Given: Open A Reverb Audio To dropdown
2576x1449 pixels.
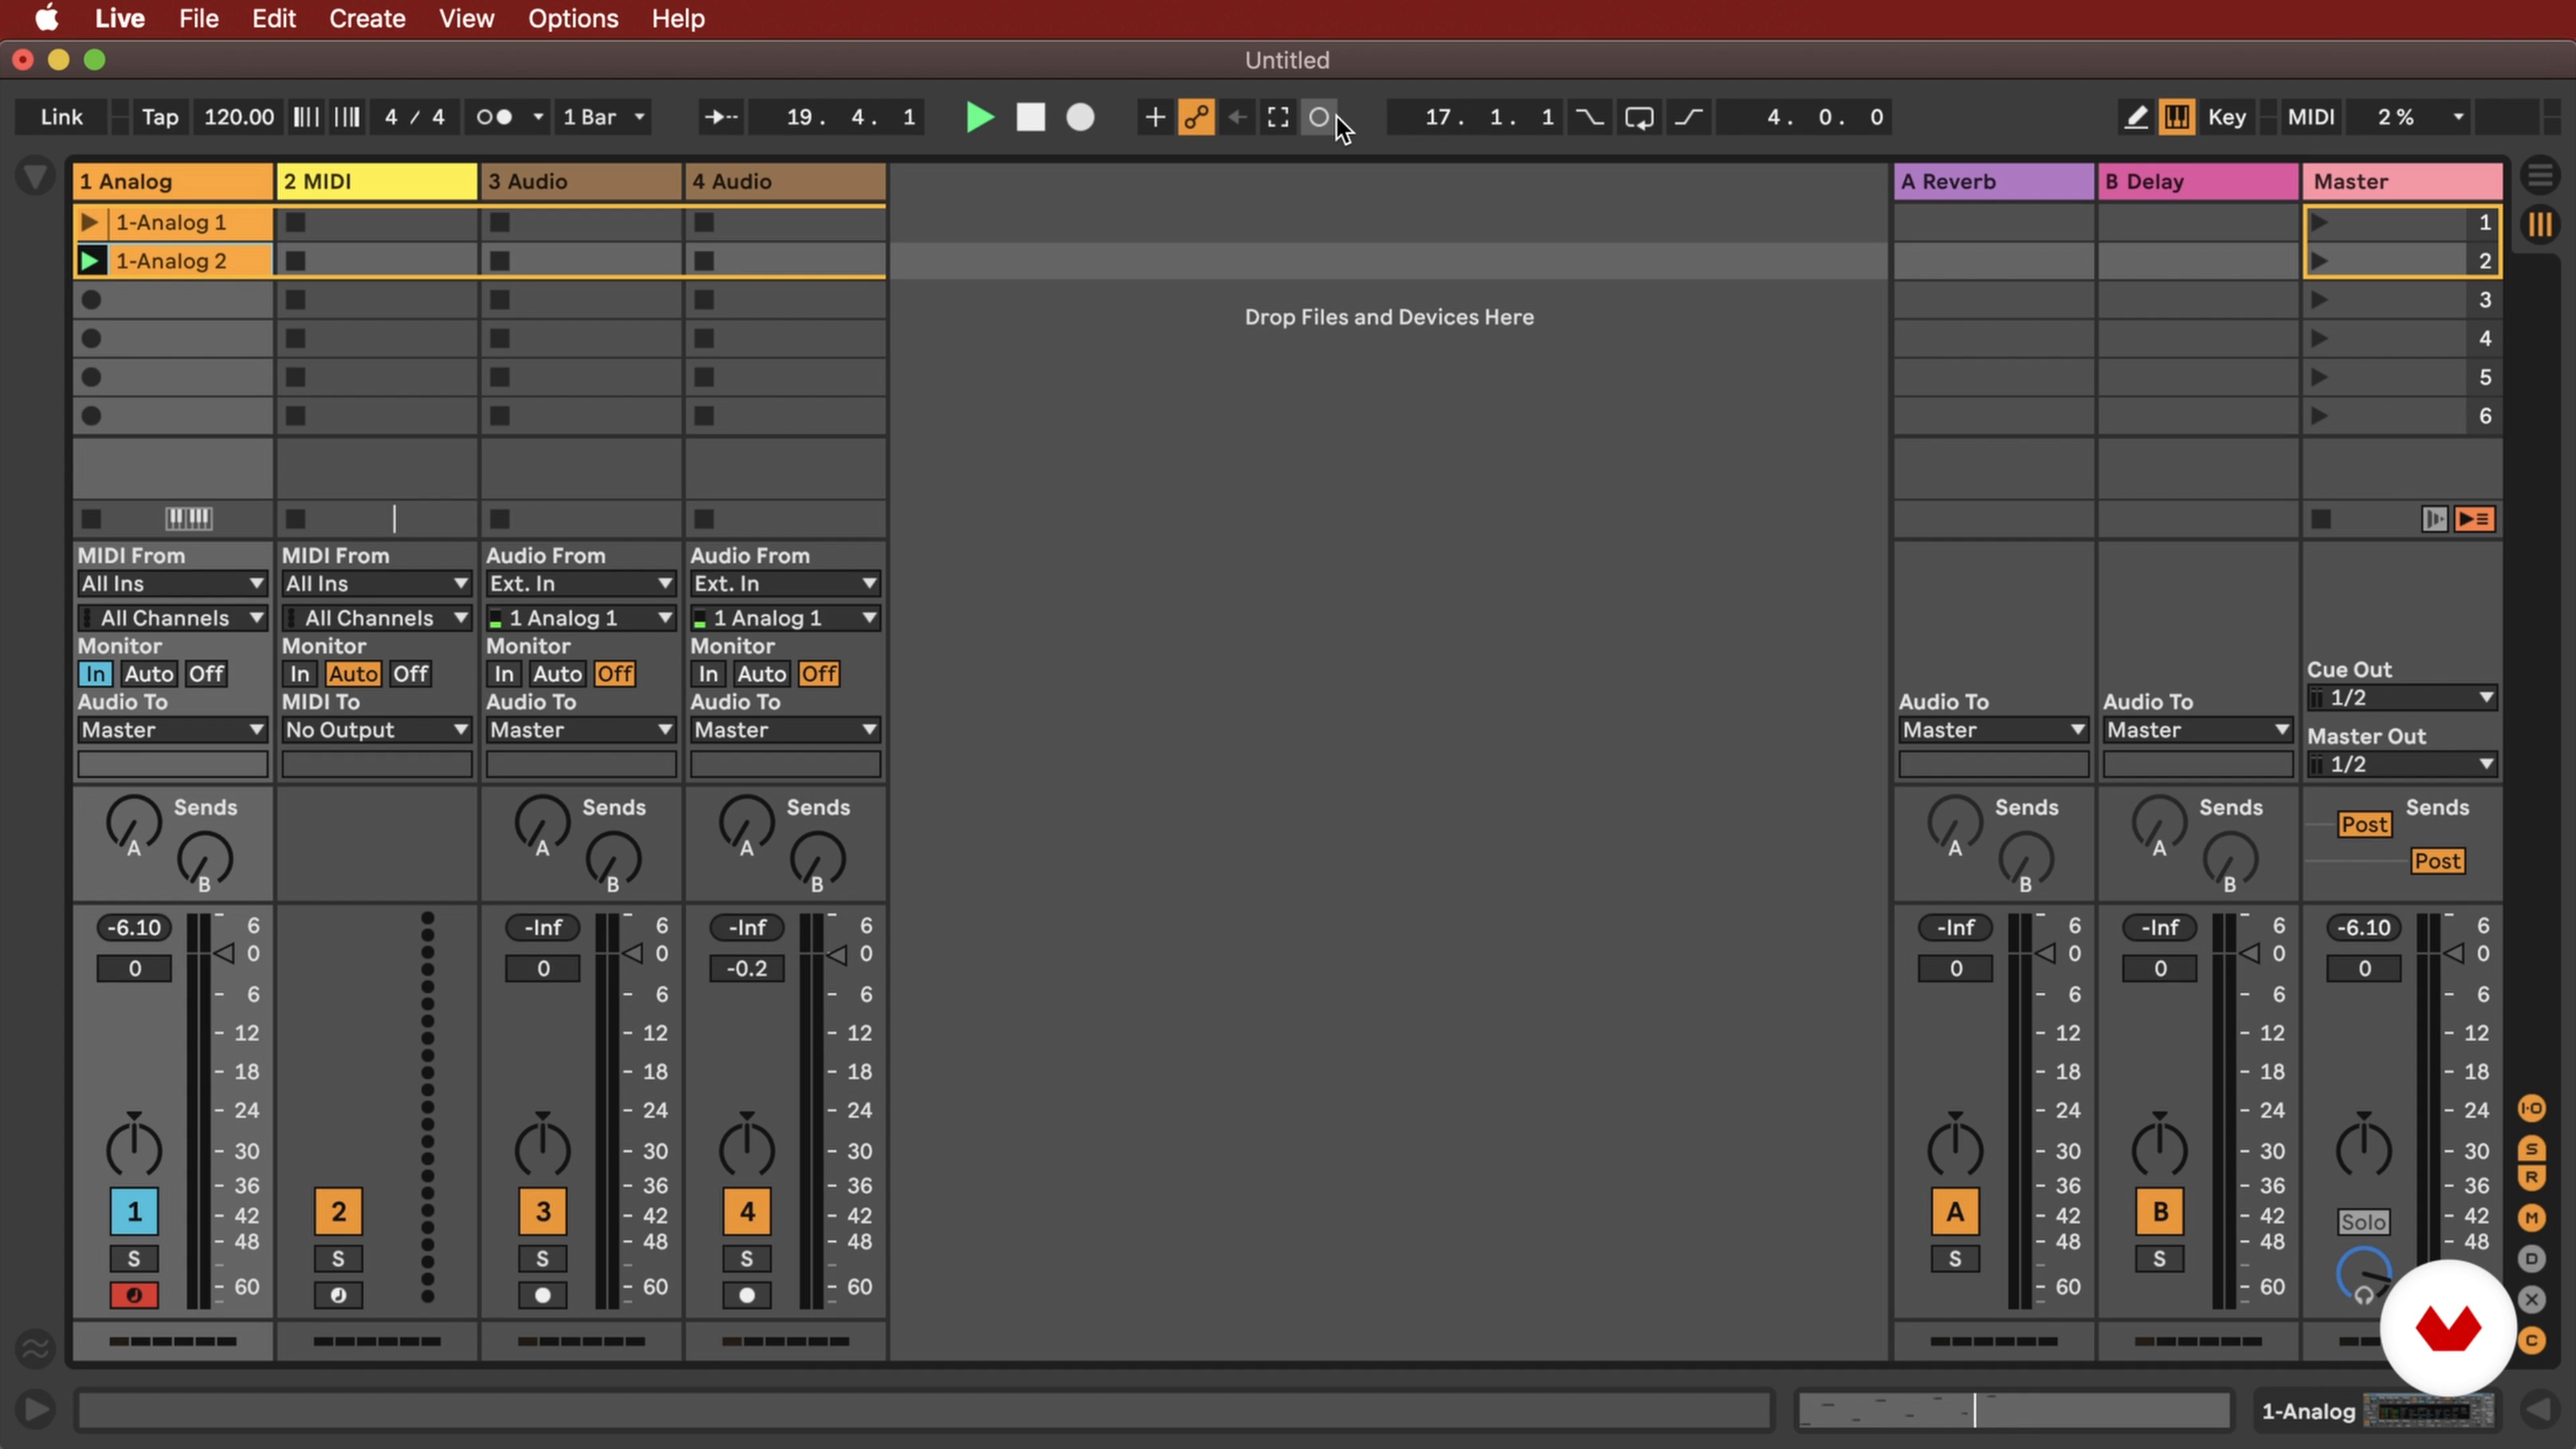Looking at the screenshot, I should coord(1993,730).
